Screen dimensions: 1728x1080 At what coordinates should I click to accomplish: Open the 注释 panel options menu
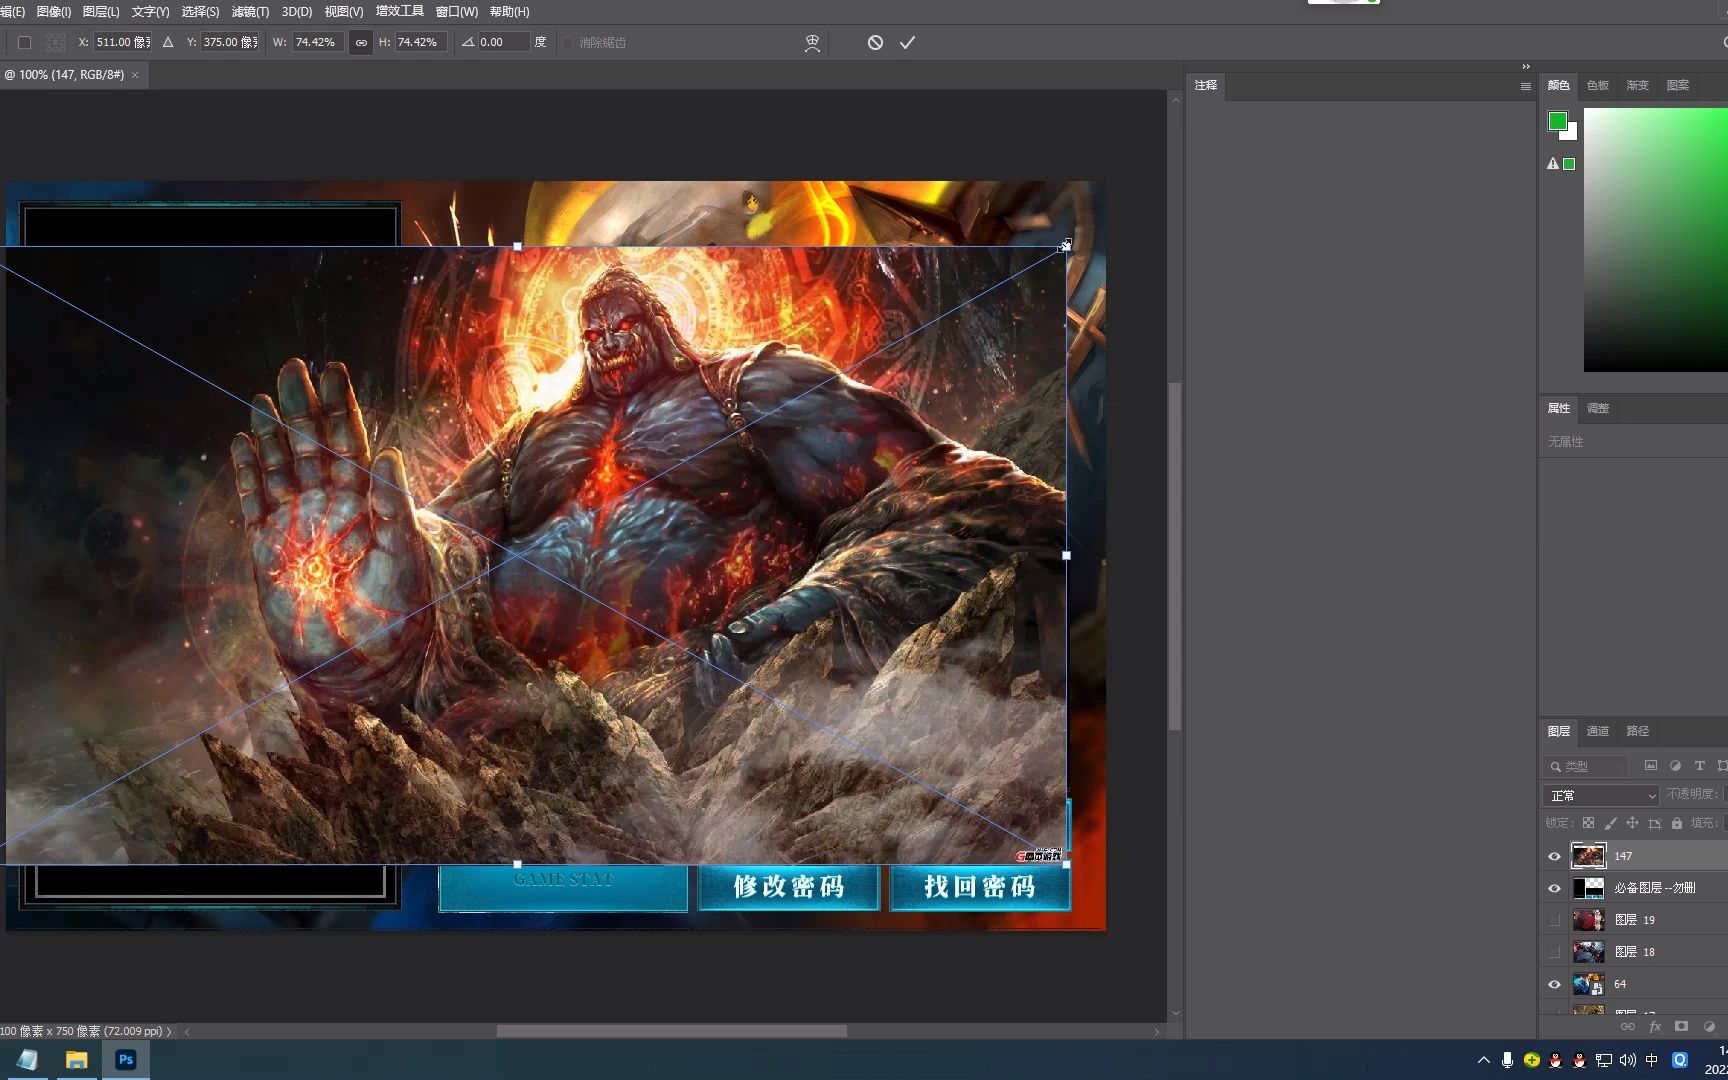pyautogui.click(x=1525, y=86)
